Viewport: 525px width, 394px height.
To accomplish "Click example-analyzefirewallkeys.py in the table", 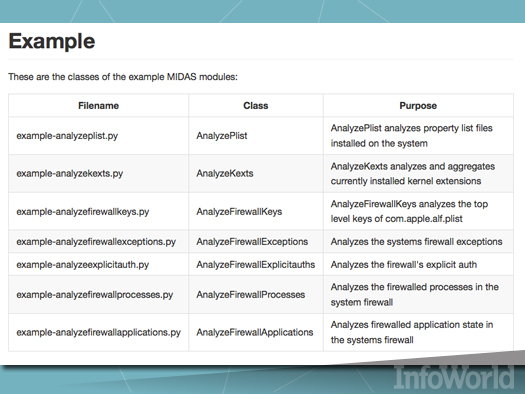I will (x=83, y=212).
